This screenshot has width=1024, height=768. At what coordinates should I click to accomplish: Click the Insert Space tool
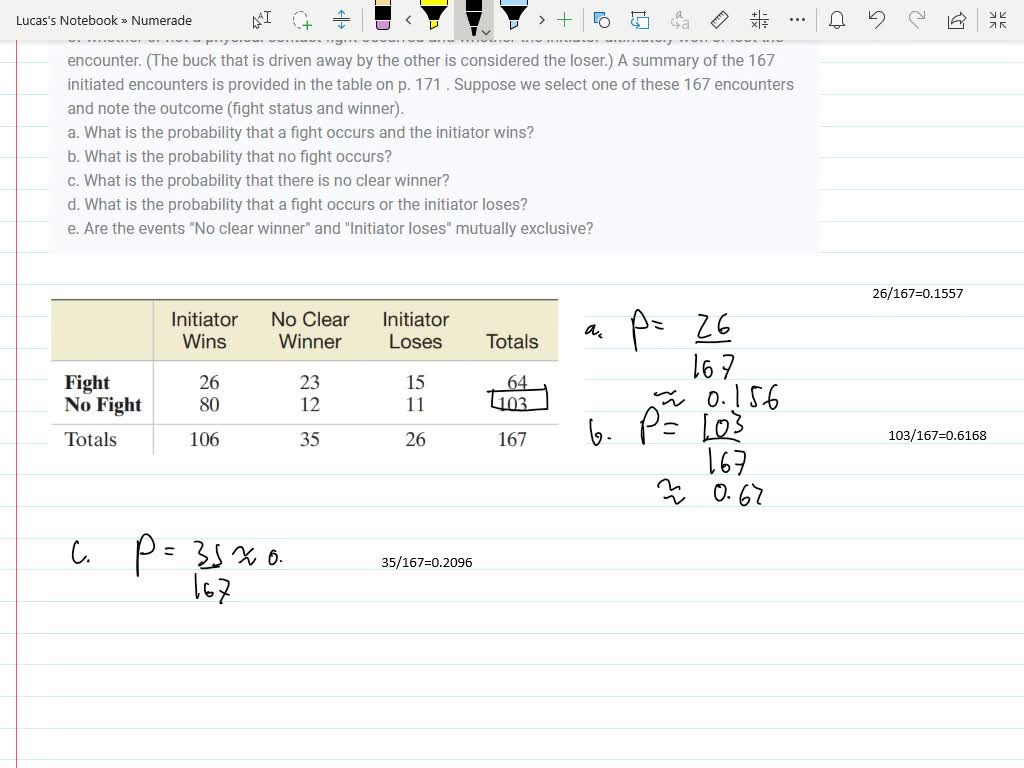coord(341,20)
